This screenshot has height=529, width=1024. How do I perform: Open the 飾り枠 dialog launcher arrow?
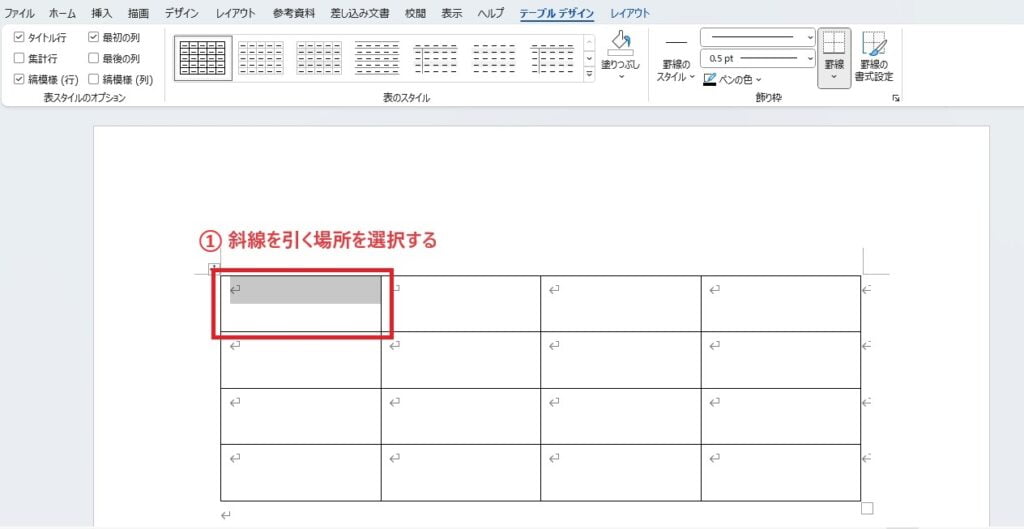(896, 98)
